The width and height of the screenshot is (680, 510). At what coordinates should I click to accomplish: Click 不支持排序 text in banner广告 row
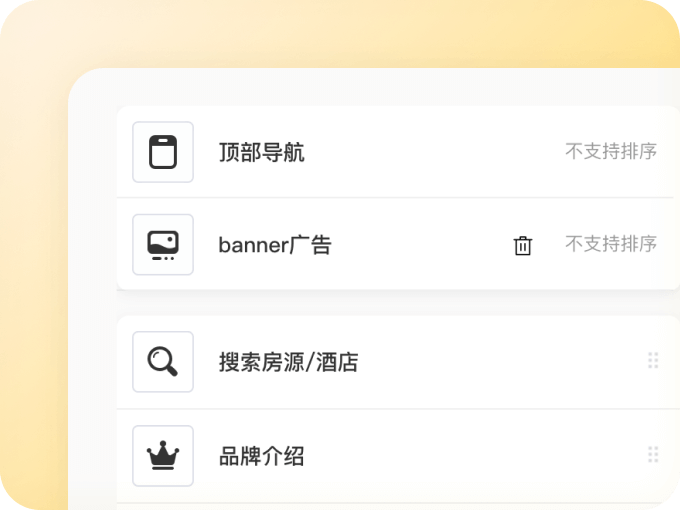[x=610, y=244]
